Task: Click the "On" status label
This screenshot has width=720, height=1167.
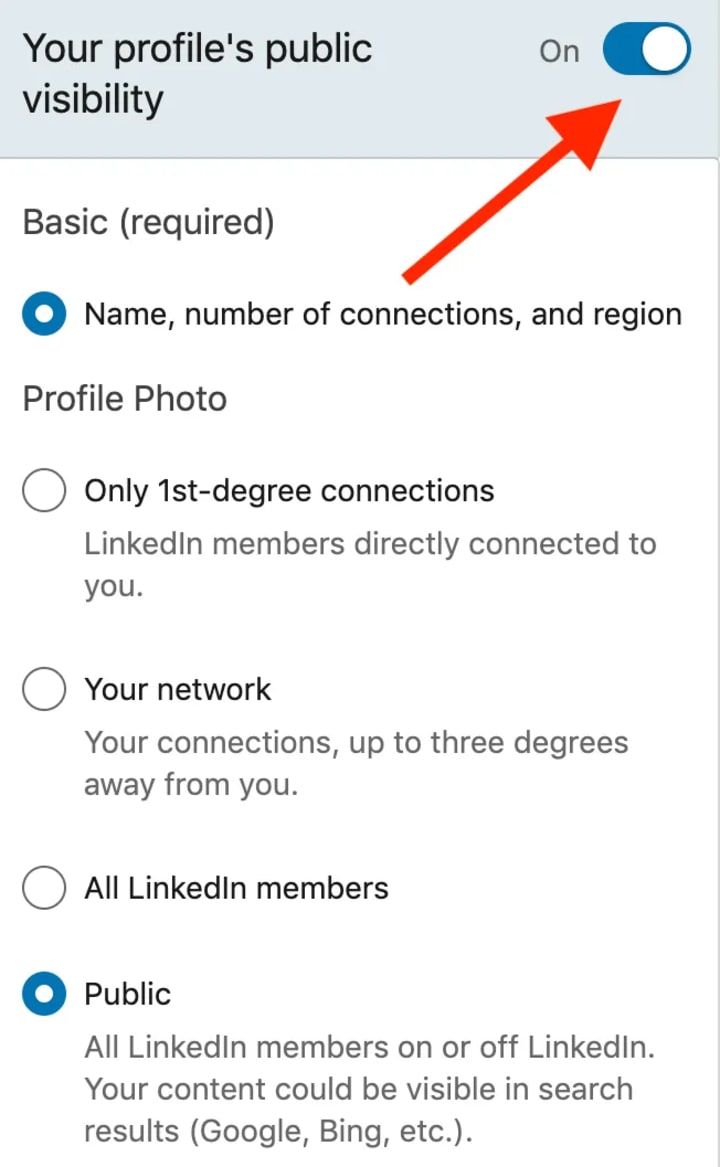Action: pos(559,52)
